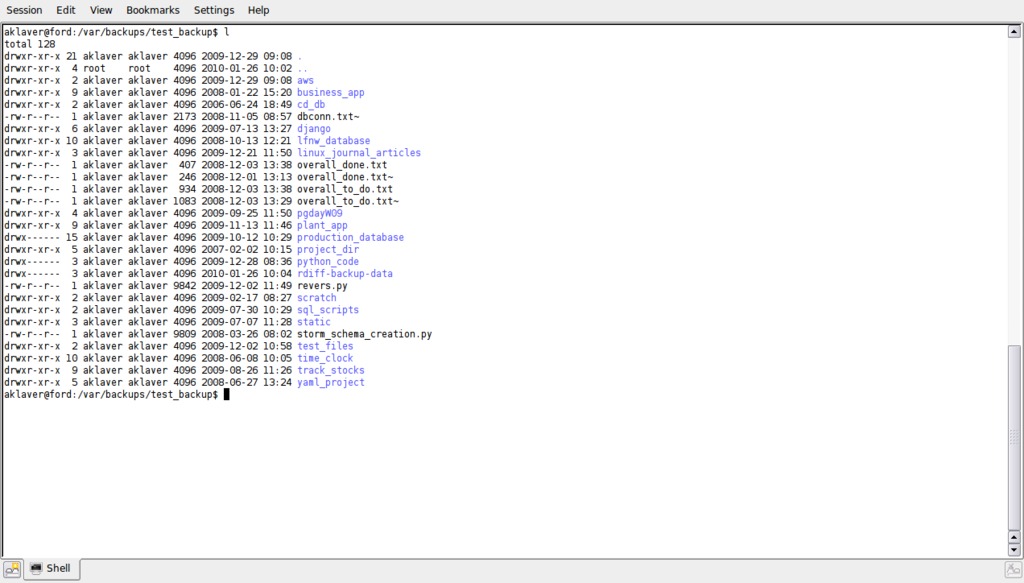This screenshot has width=1024, height=583.
Task: Click the production_database directory name
Action: tap(350, 238)
